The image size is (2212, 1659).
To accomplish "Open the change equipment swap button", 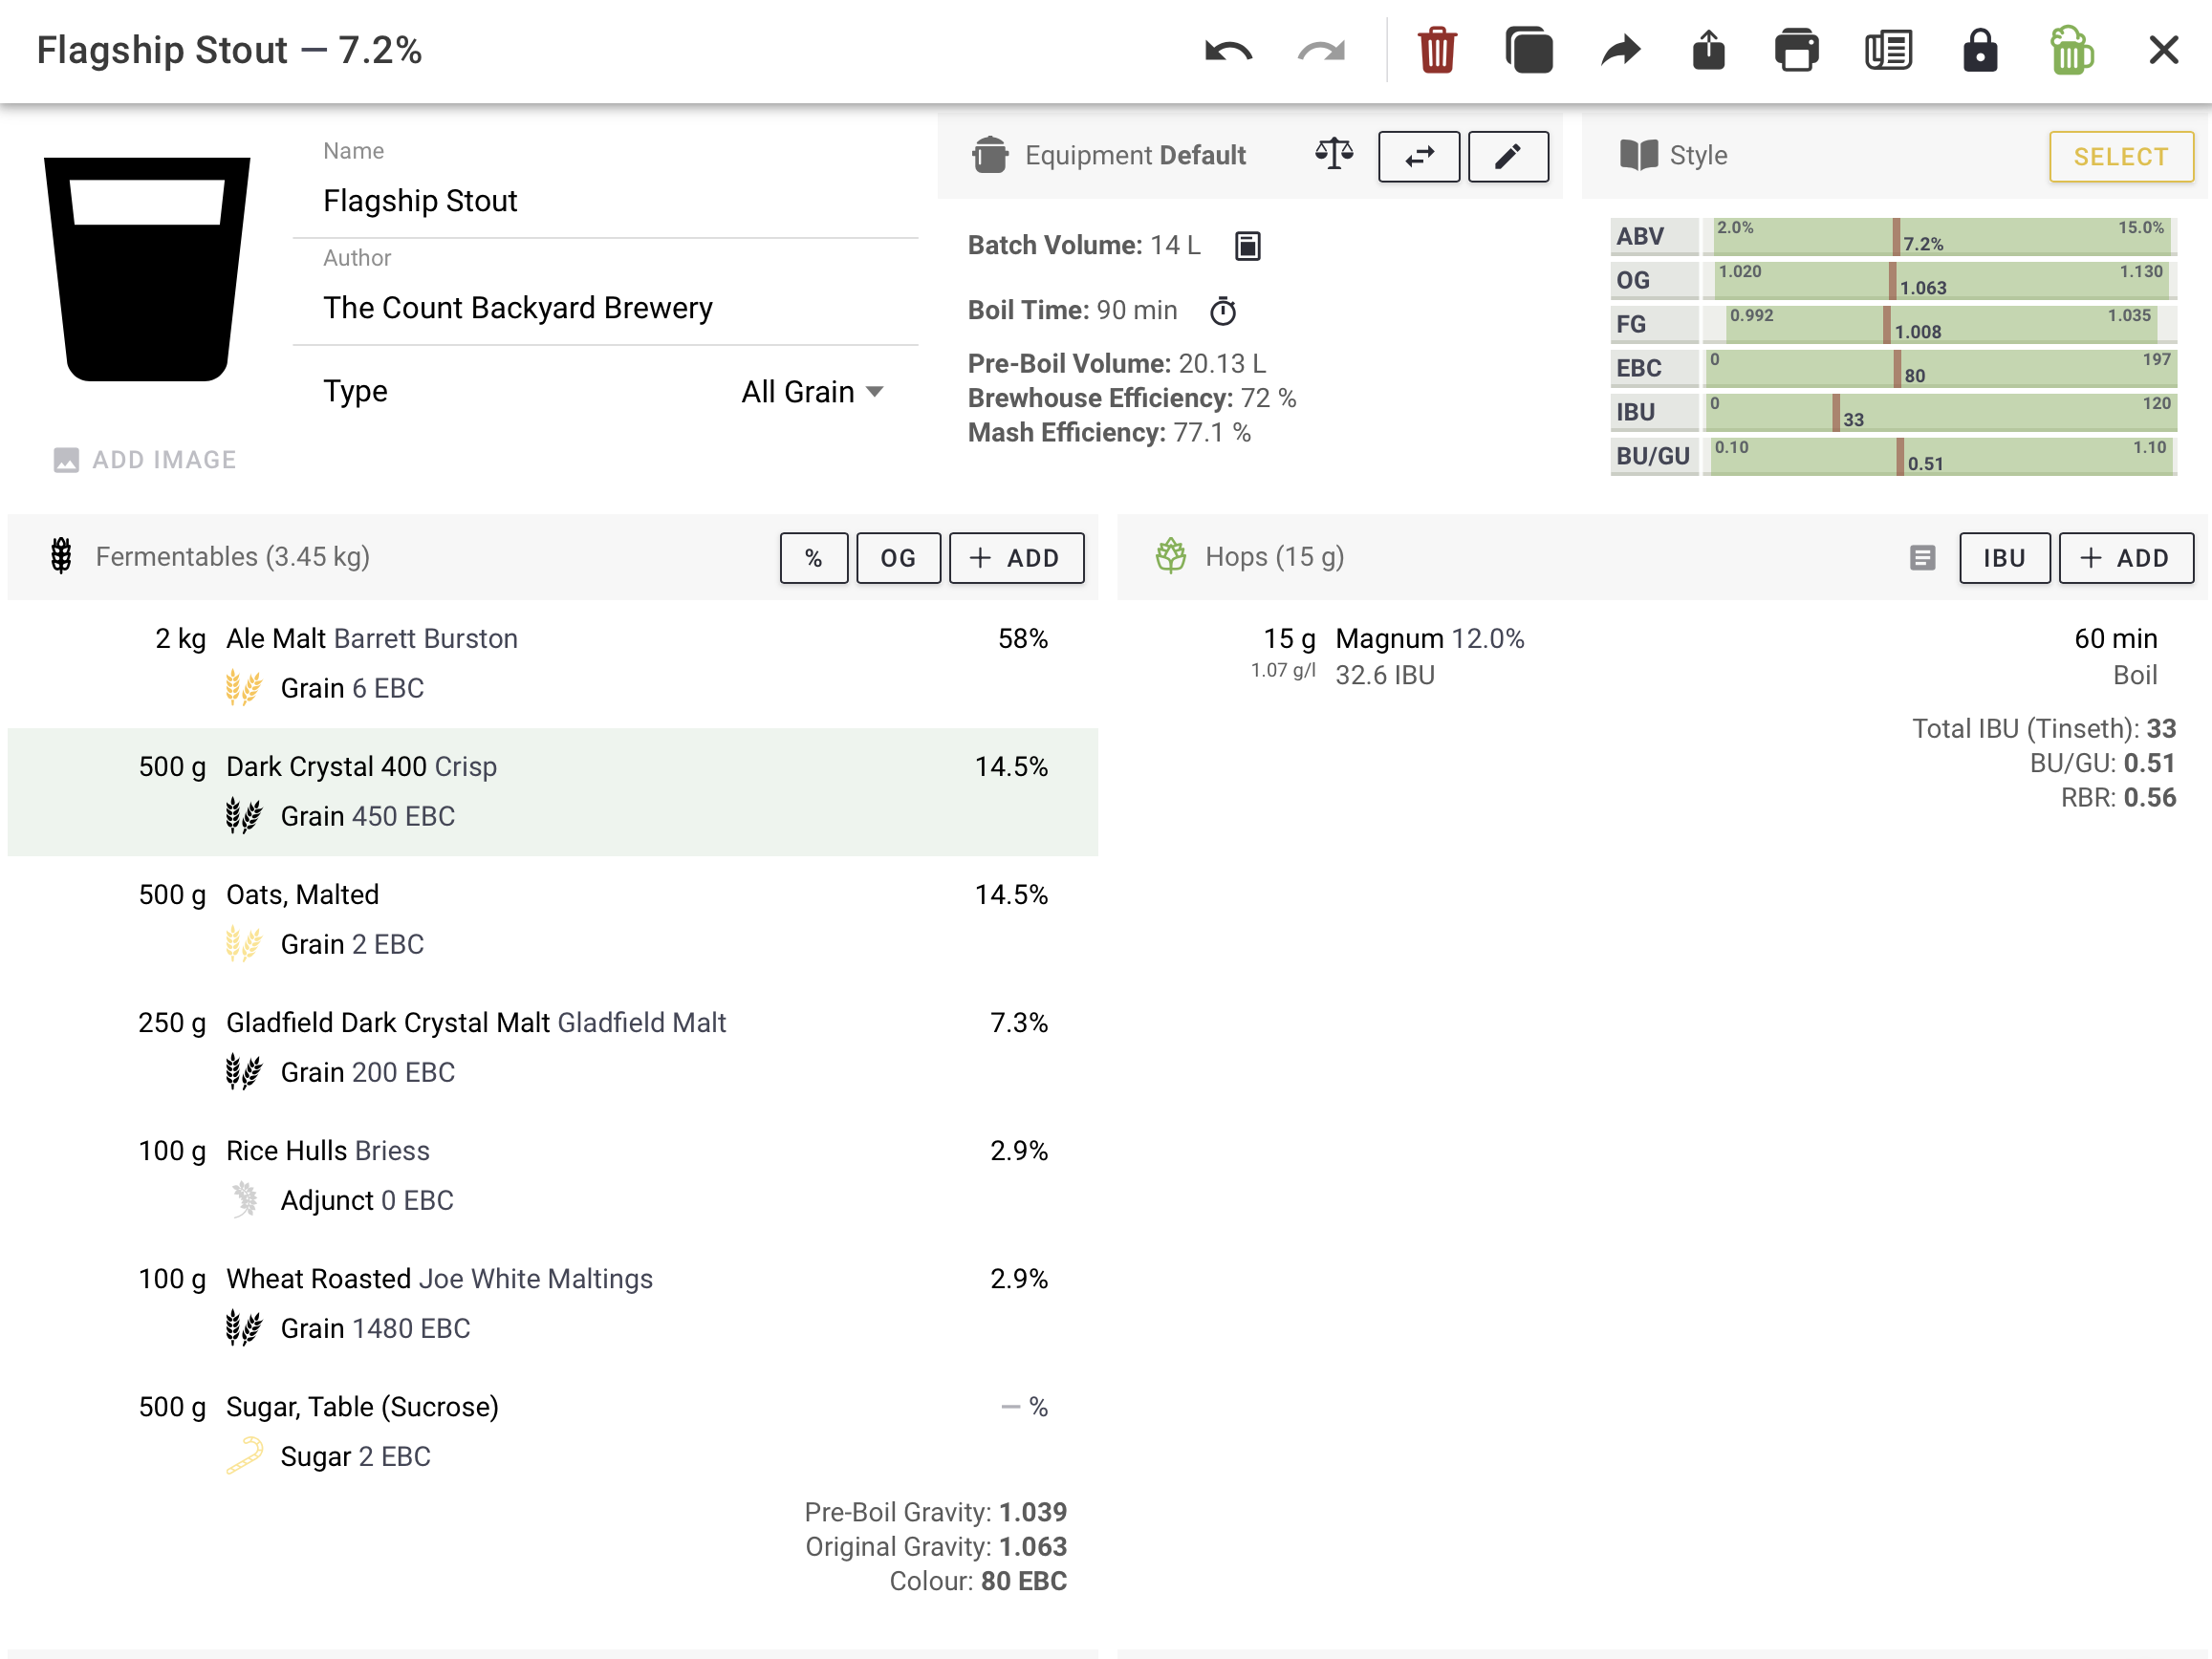I will point(1418,156).
